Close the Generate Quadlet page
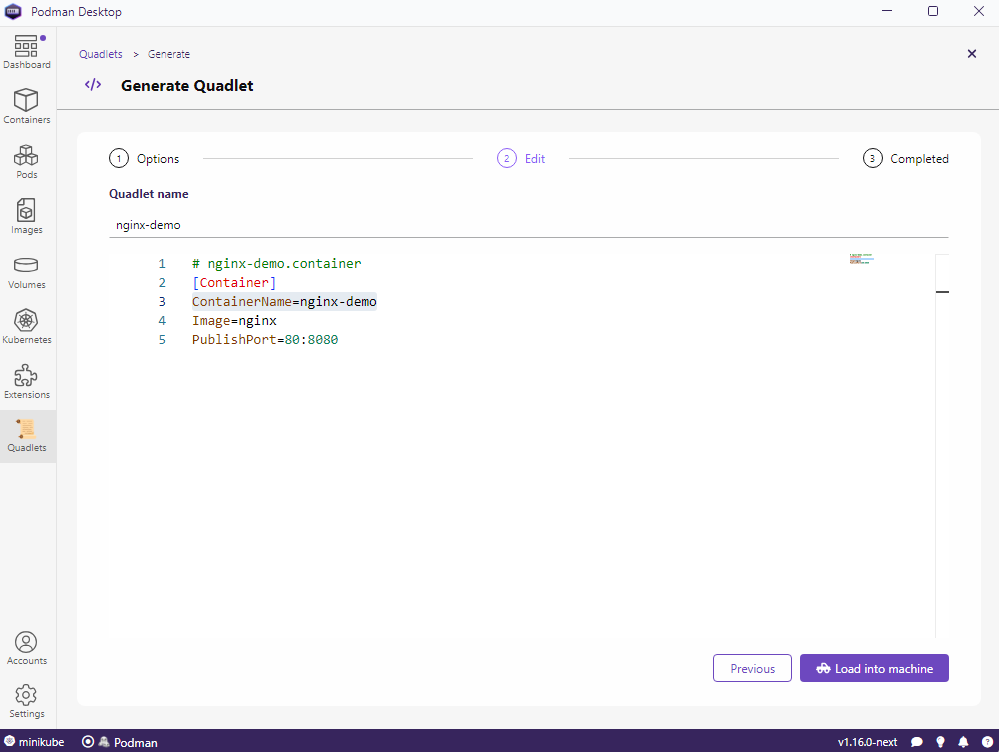999x752 pixels. tap(971, 54)
